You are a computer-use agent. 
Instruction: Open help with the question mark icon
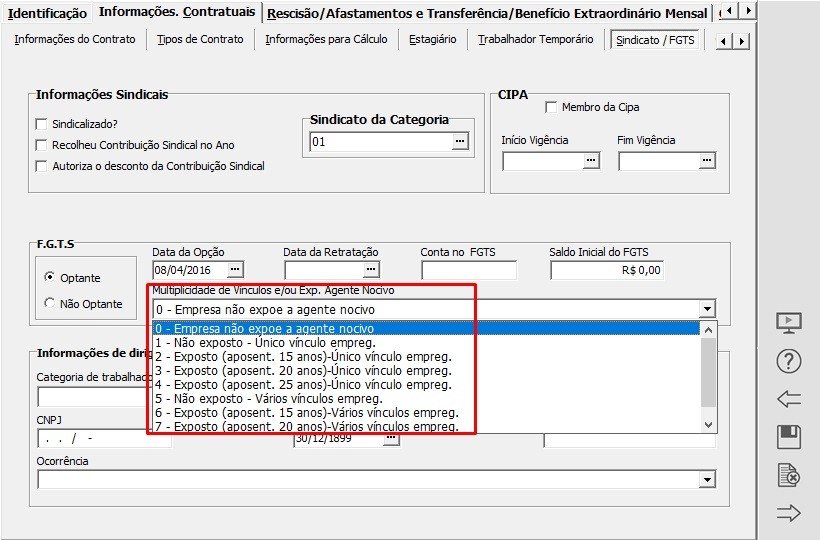[x=789, y=362]
